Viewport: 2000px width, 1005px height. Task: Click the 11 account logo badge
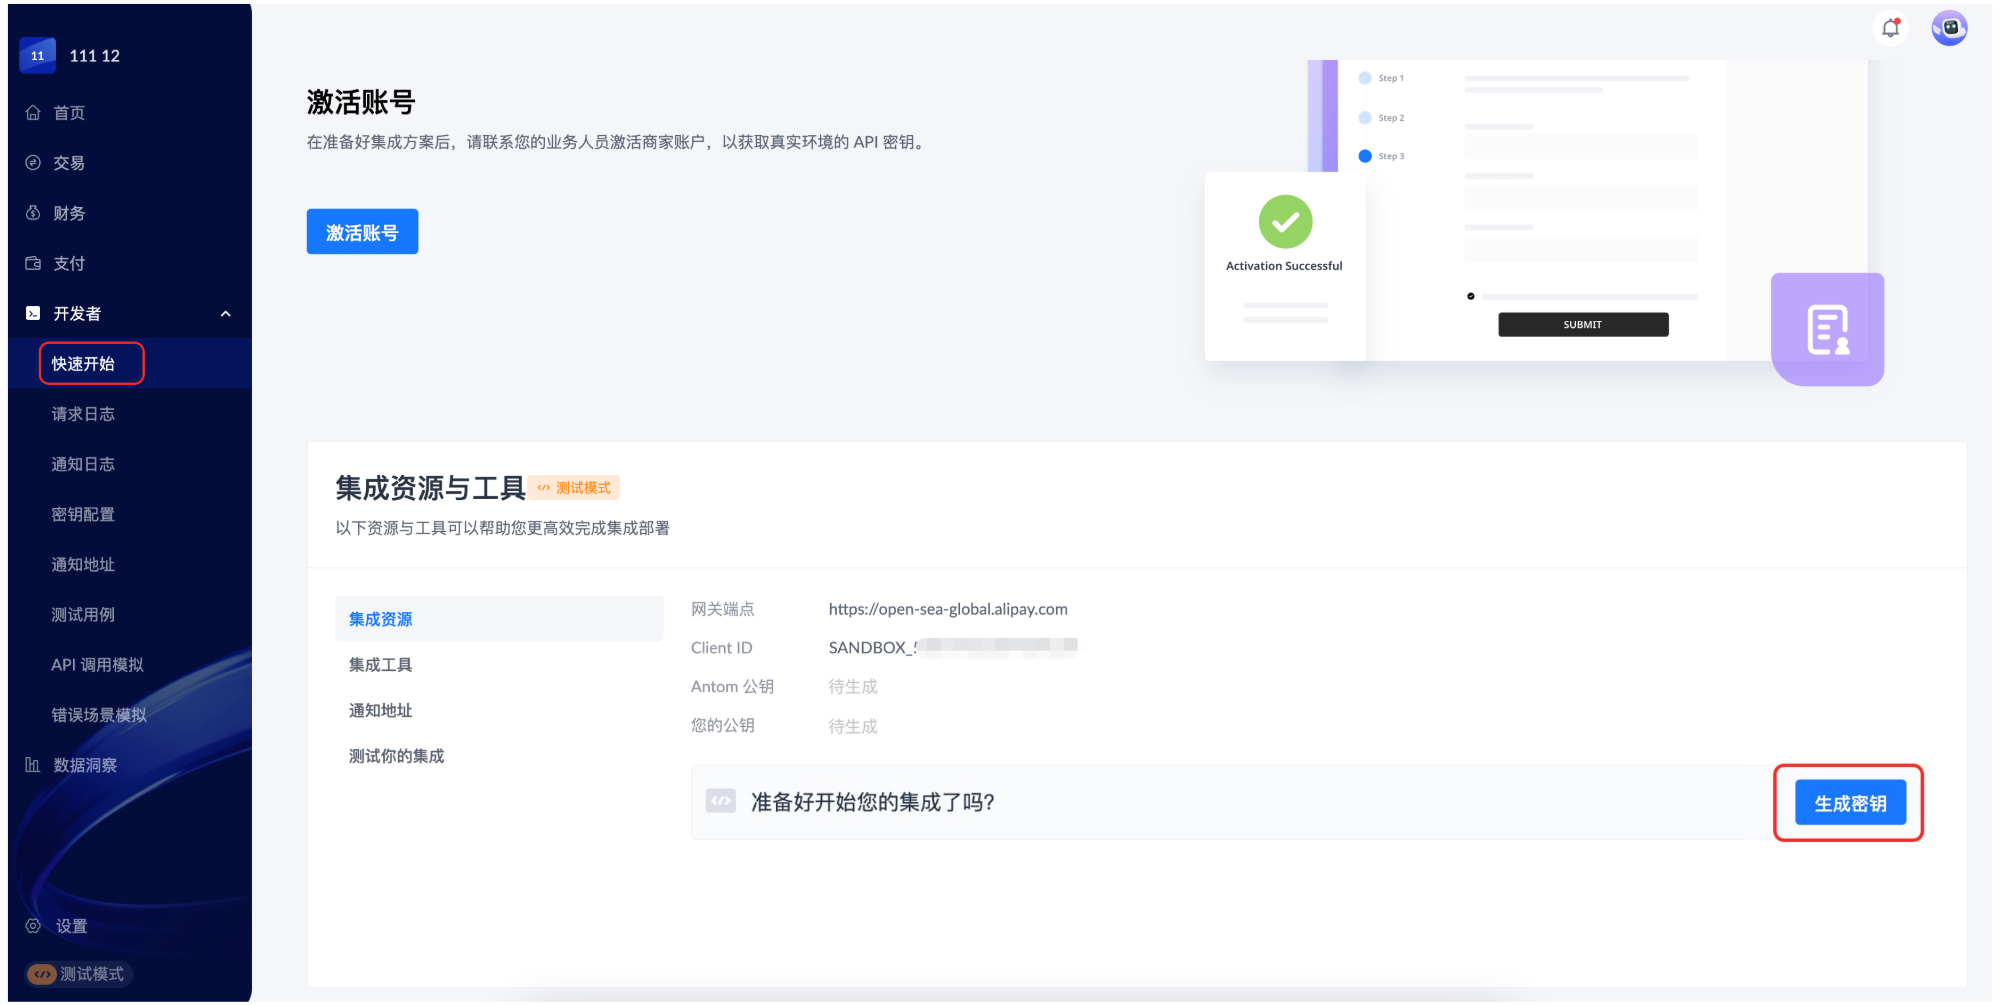tap(37, 56)
